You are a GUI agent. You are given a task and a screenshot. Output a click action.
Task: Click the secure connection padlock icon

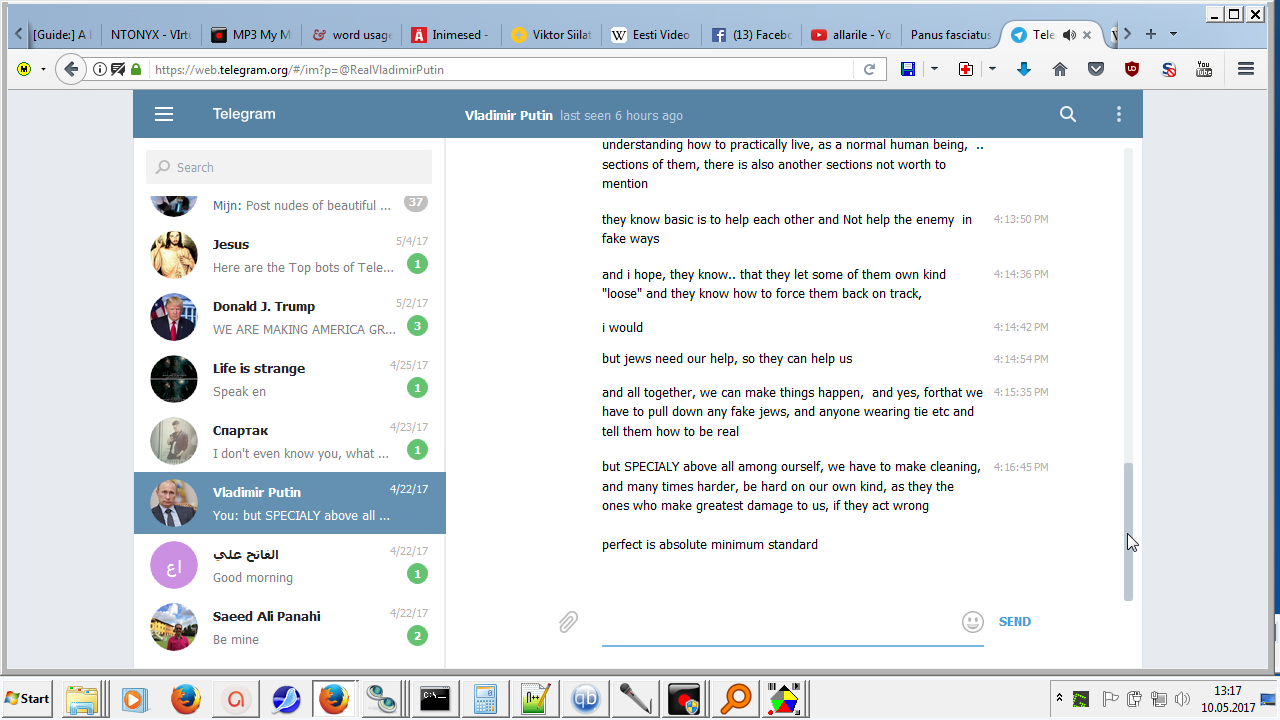[136, 70]
